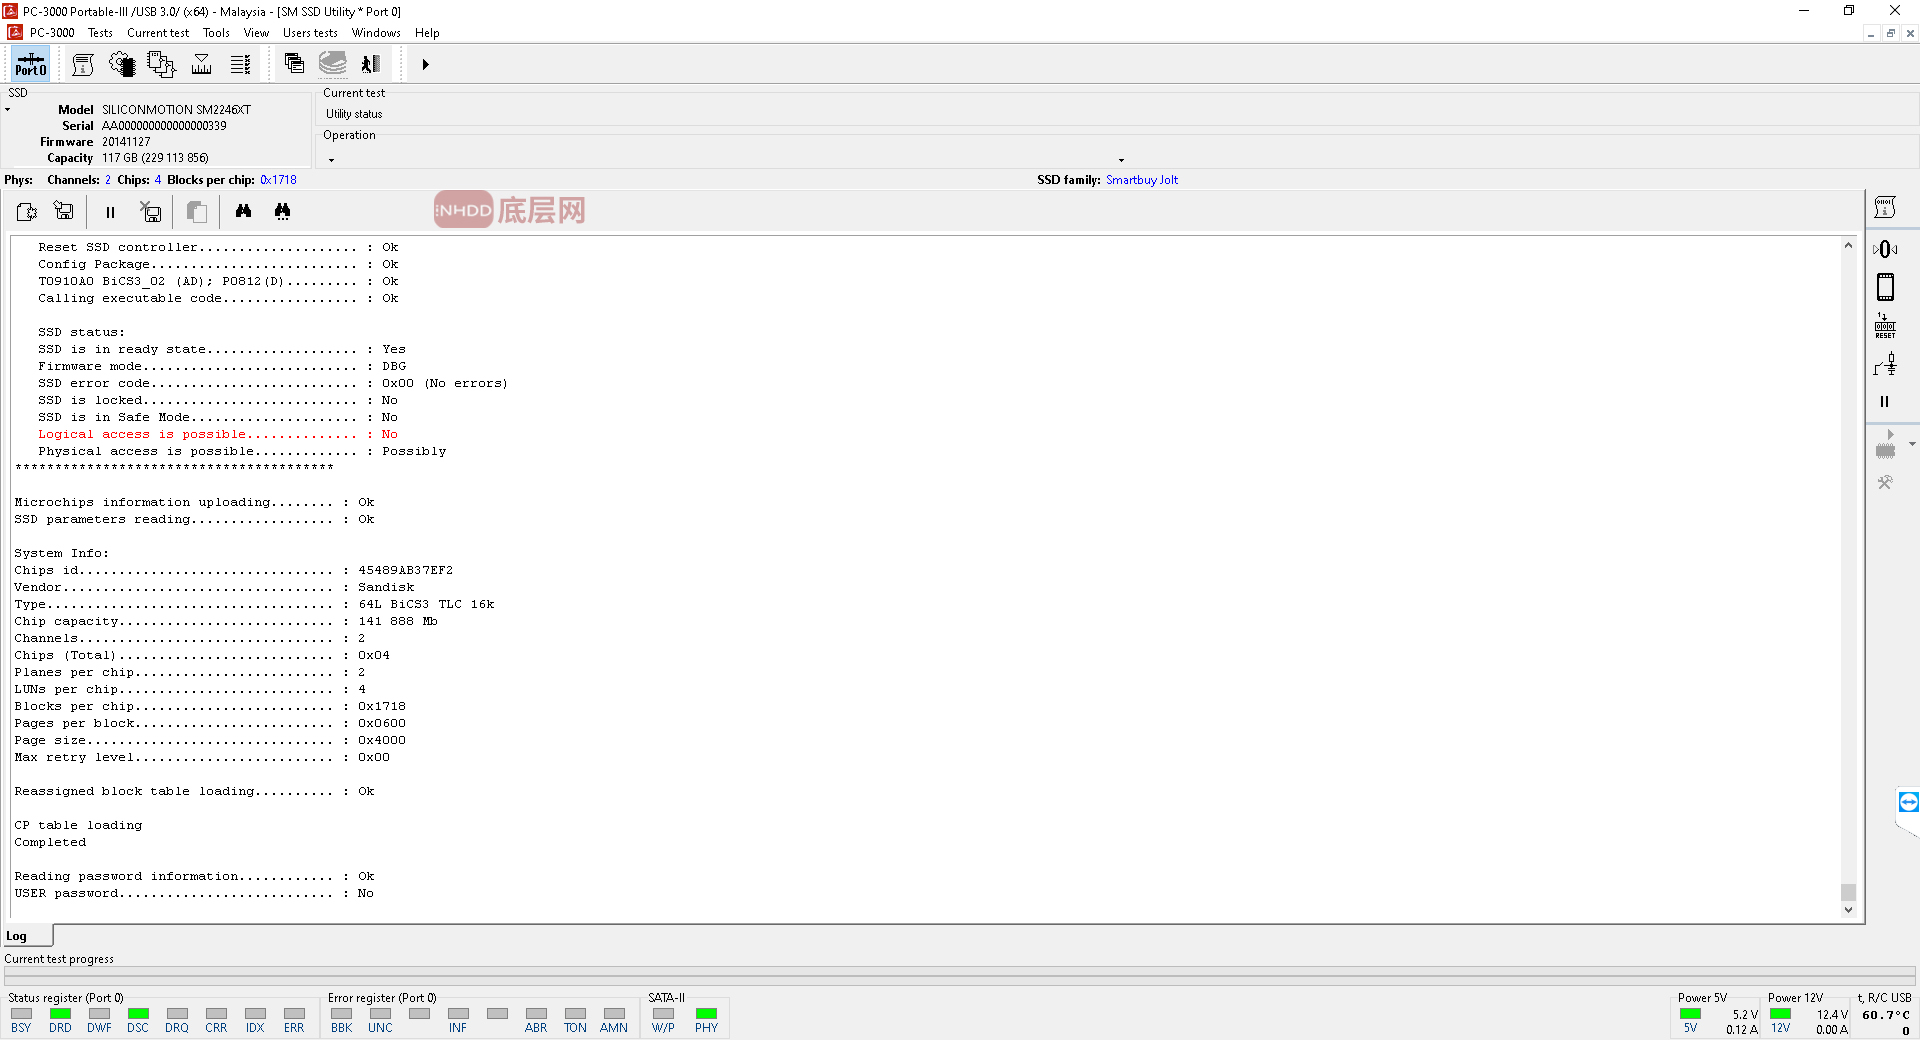This screenshot has width=1920, height=1040.
Task: Toggle the pause button in the log toolbar
Action: 110,212
